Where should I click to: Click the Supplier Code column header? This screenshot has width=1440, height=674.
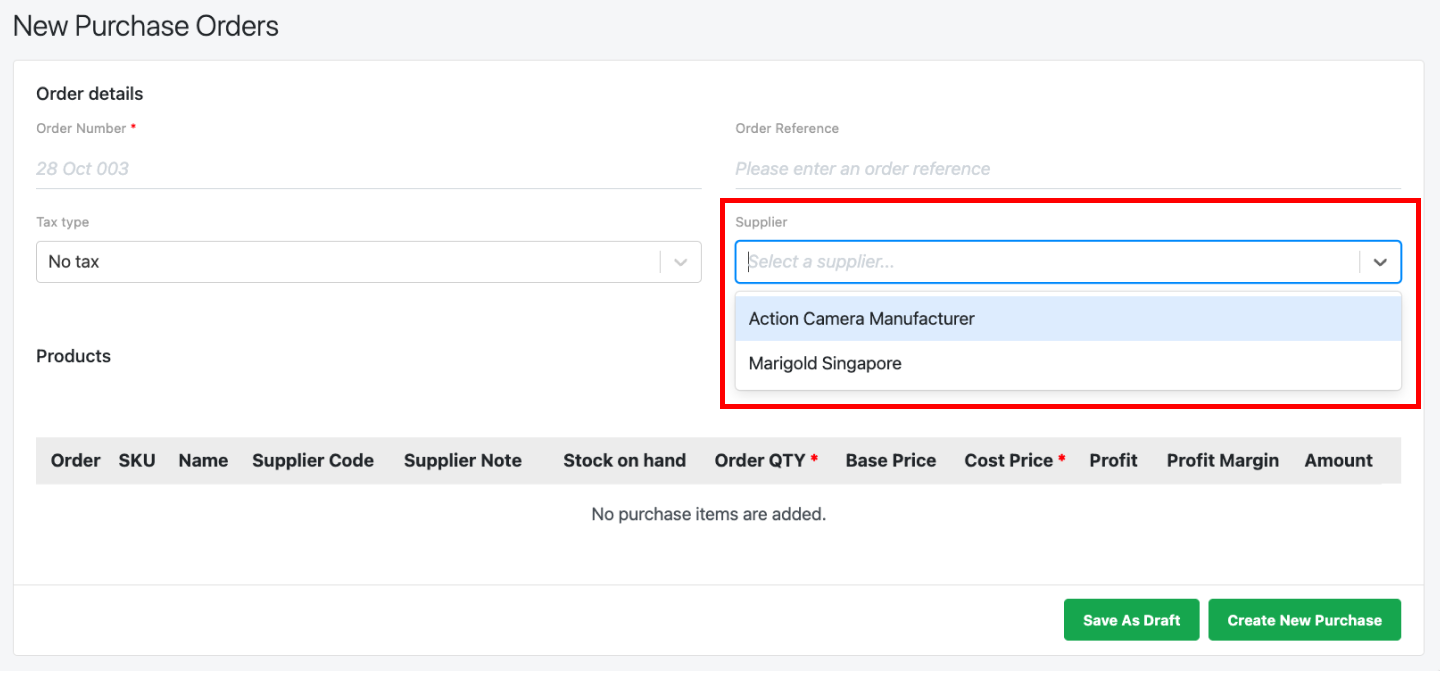pos(313,461)
